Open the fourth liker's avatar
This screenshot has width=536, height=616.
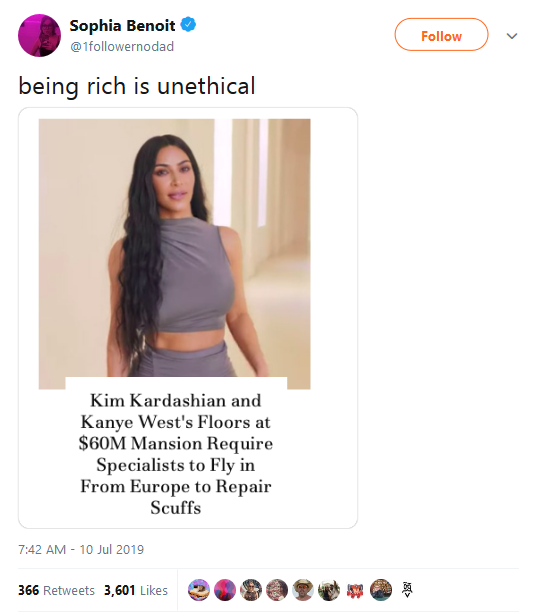[x=277, y=590]
